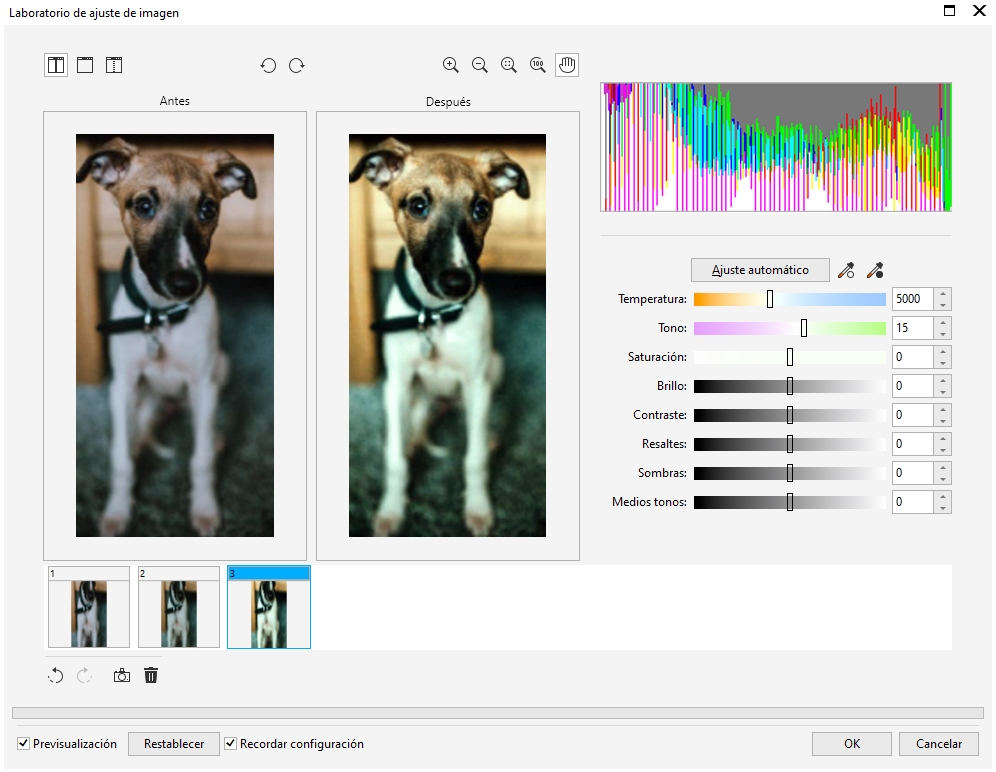Viewport: 996px width, 772px height.
Task: Decrease Tono value with down arrow
Action: 943,333
